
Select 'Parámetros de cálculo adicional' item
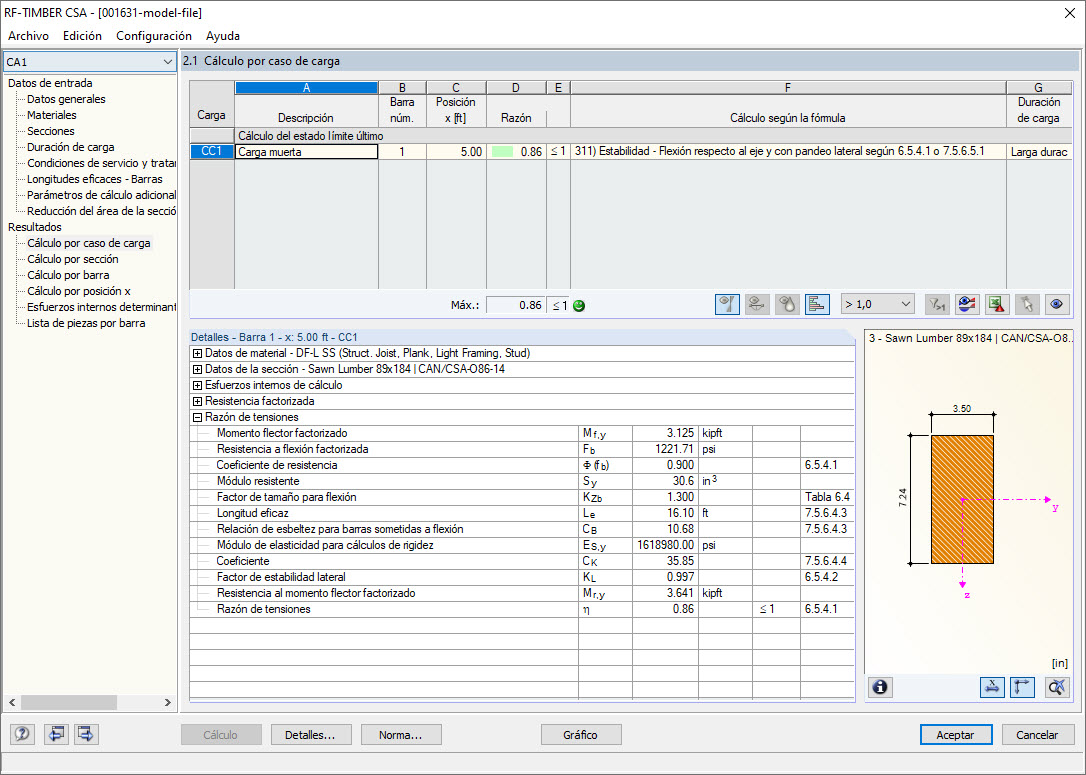coord(101,195)
